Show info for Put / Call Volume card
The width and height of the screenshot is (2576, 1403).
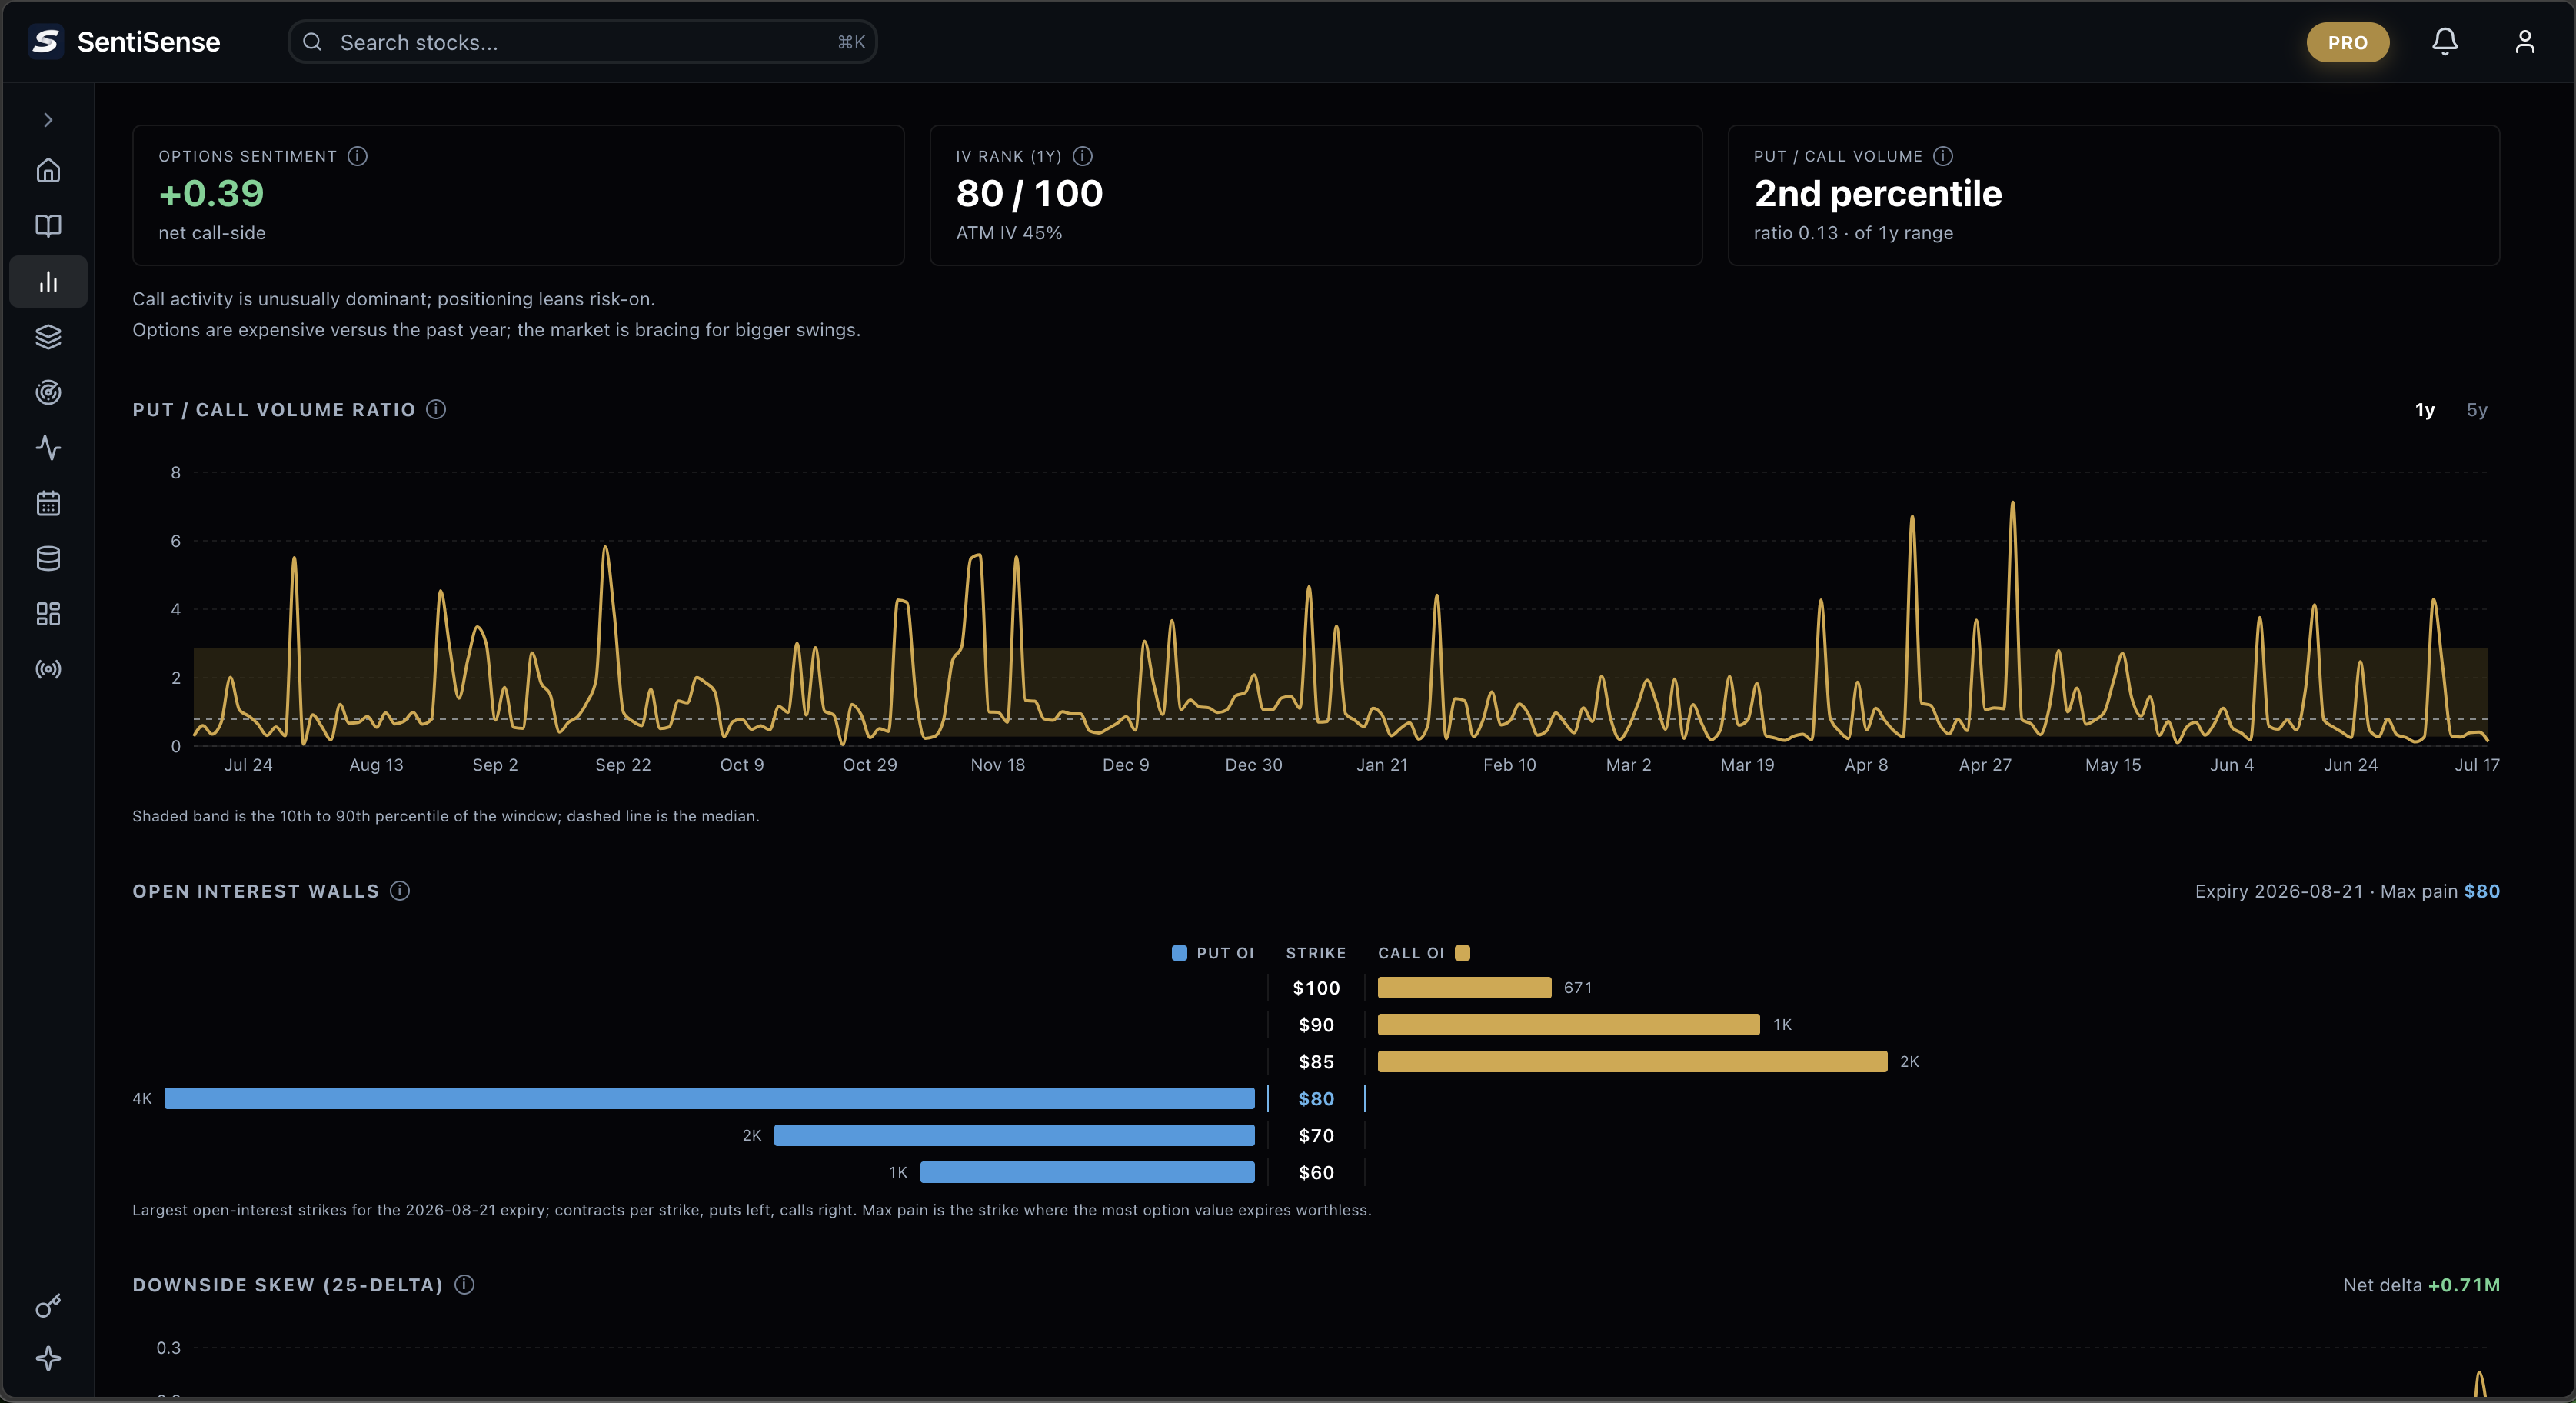(x=1943, y=156)
